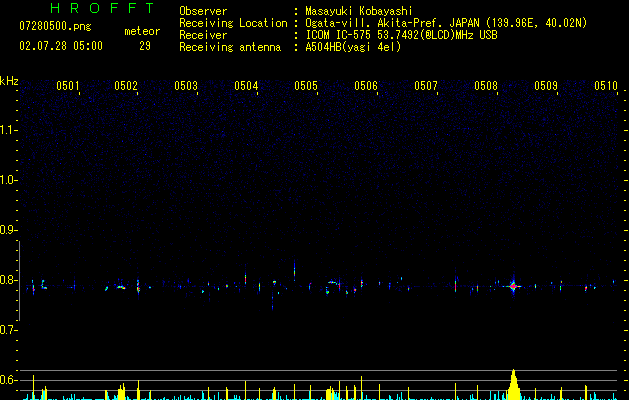Click the 0505 time marker
This screenshot has height=400, width=629.
[306, 86]
